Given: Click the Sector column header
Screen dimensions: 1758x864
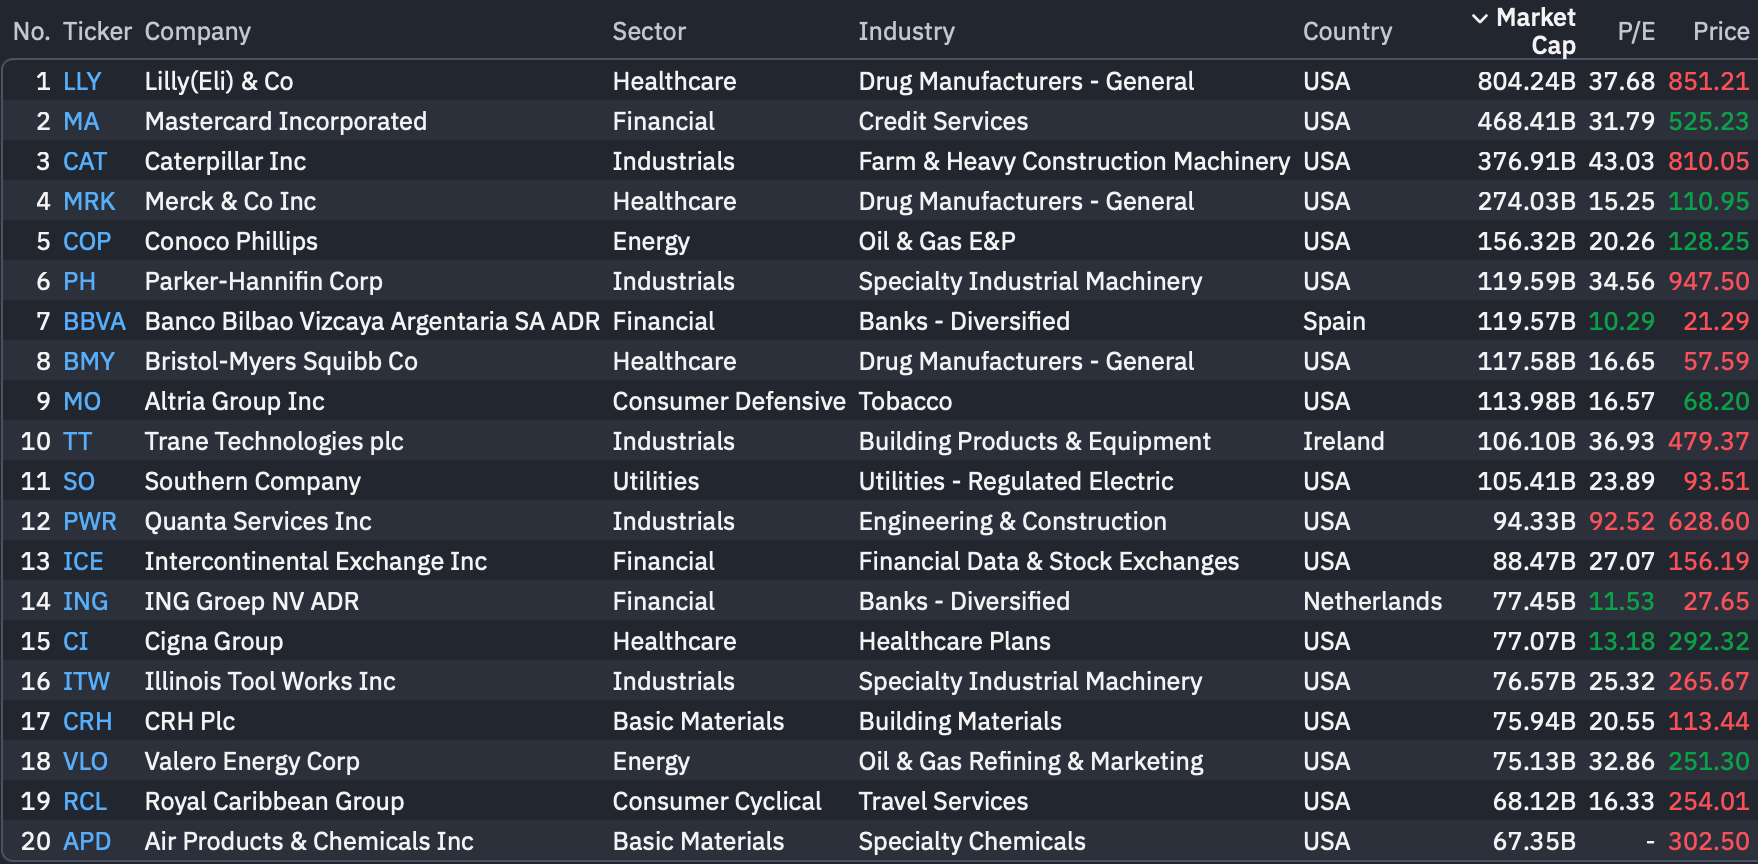Looking at the screenshot, I should pyautogui.click(x=649, y=31).
